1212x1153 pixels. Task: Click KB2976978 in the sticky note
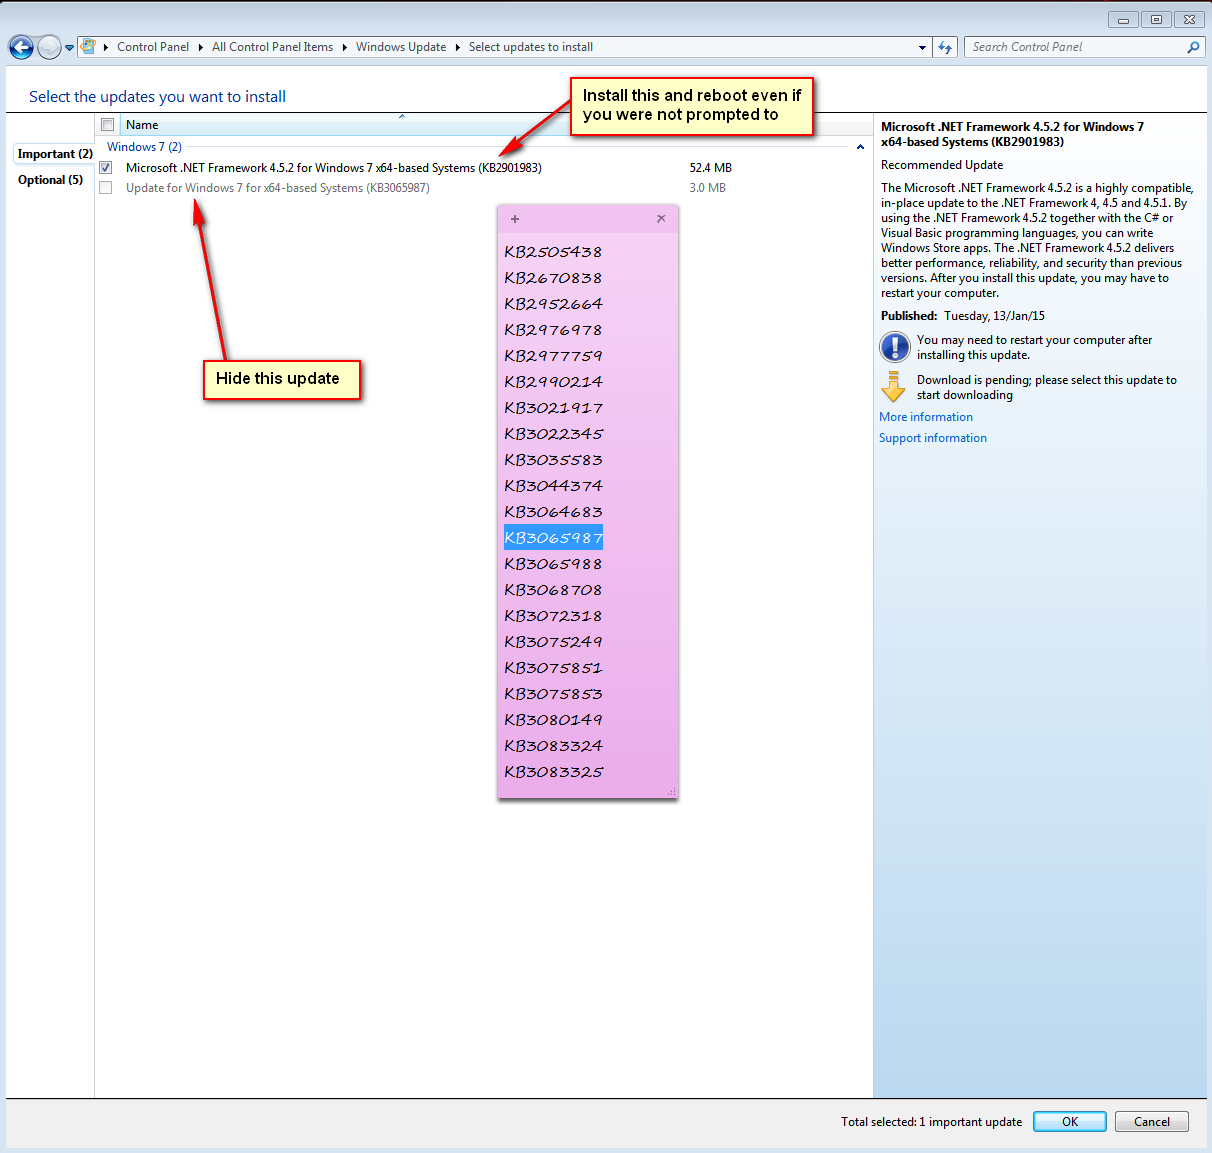pyautogui.click(x=553, y=330)
